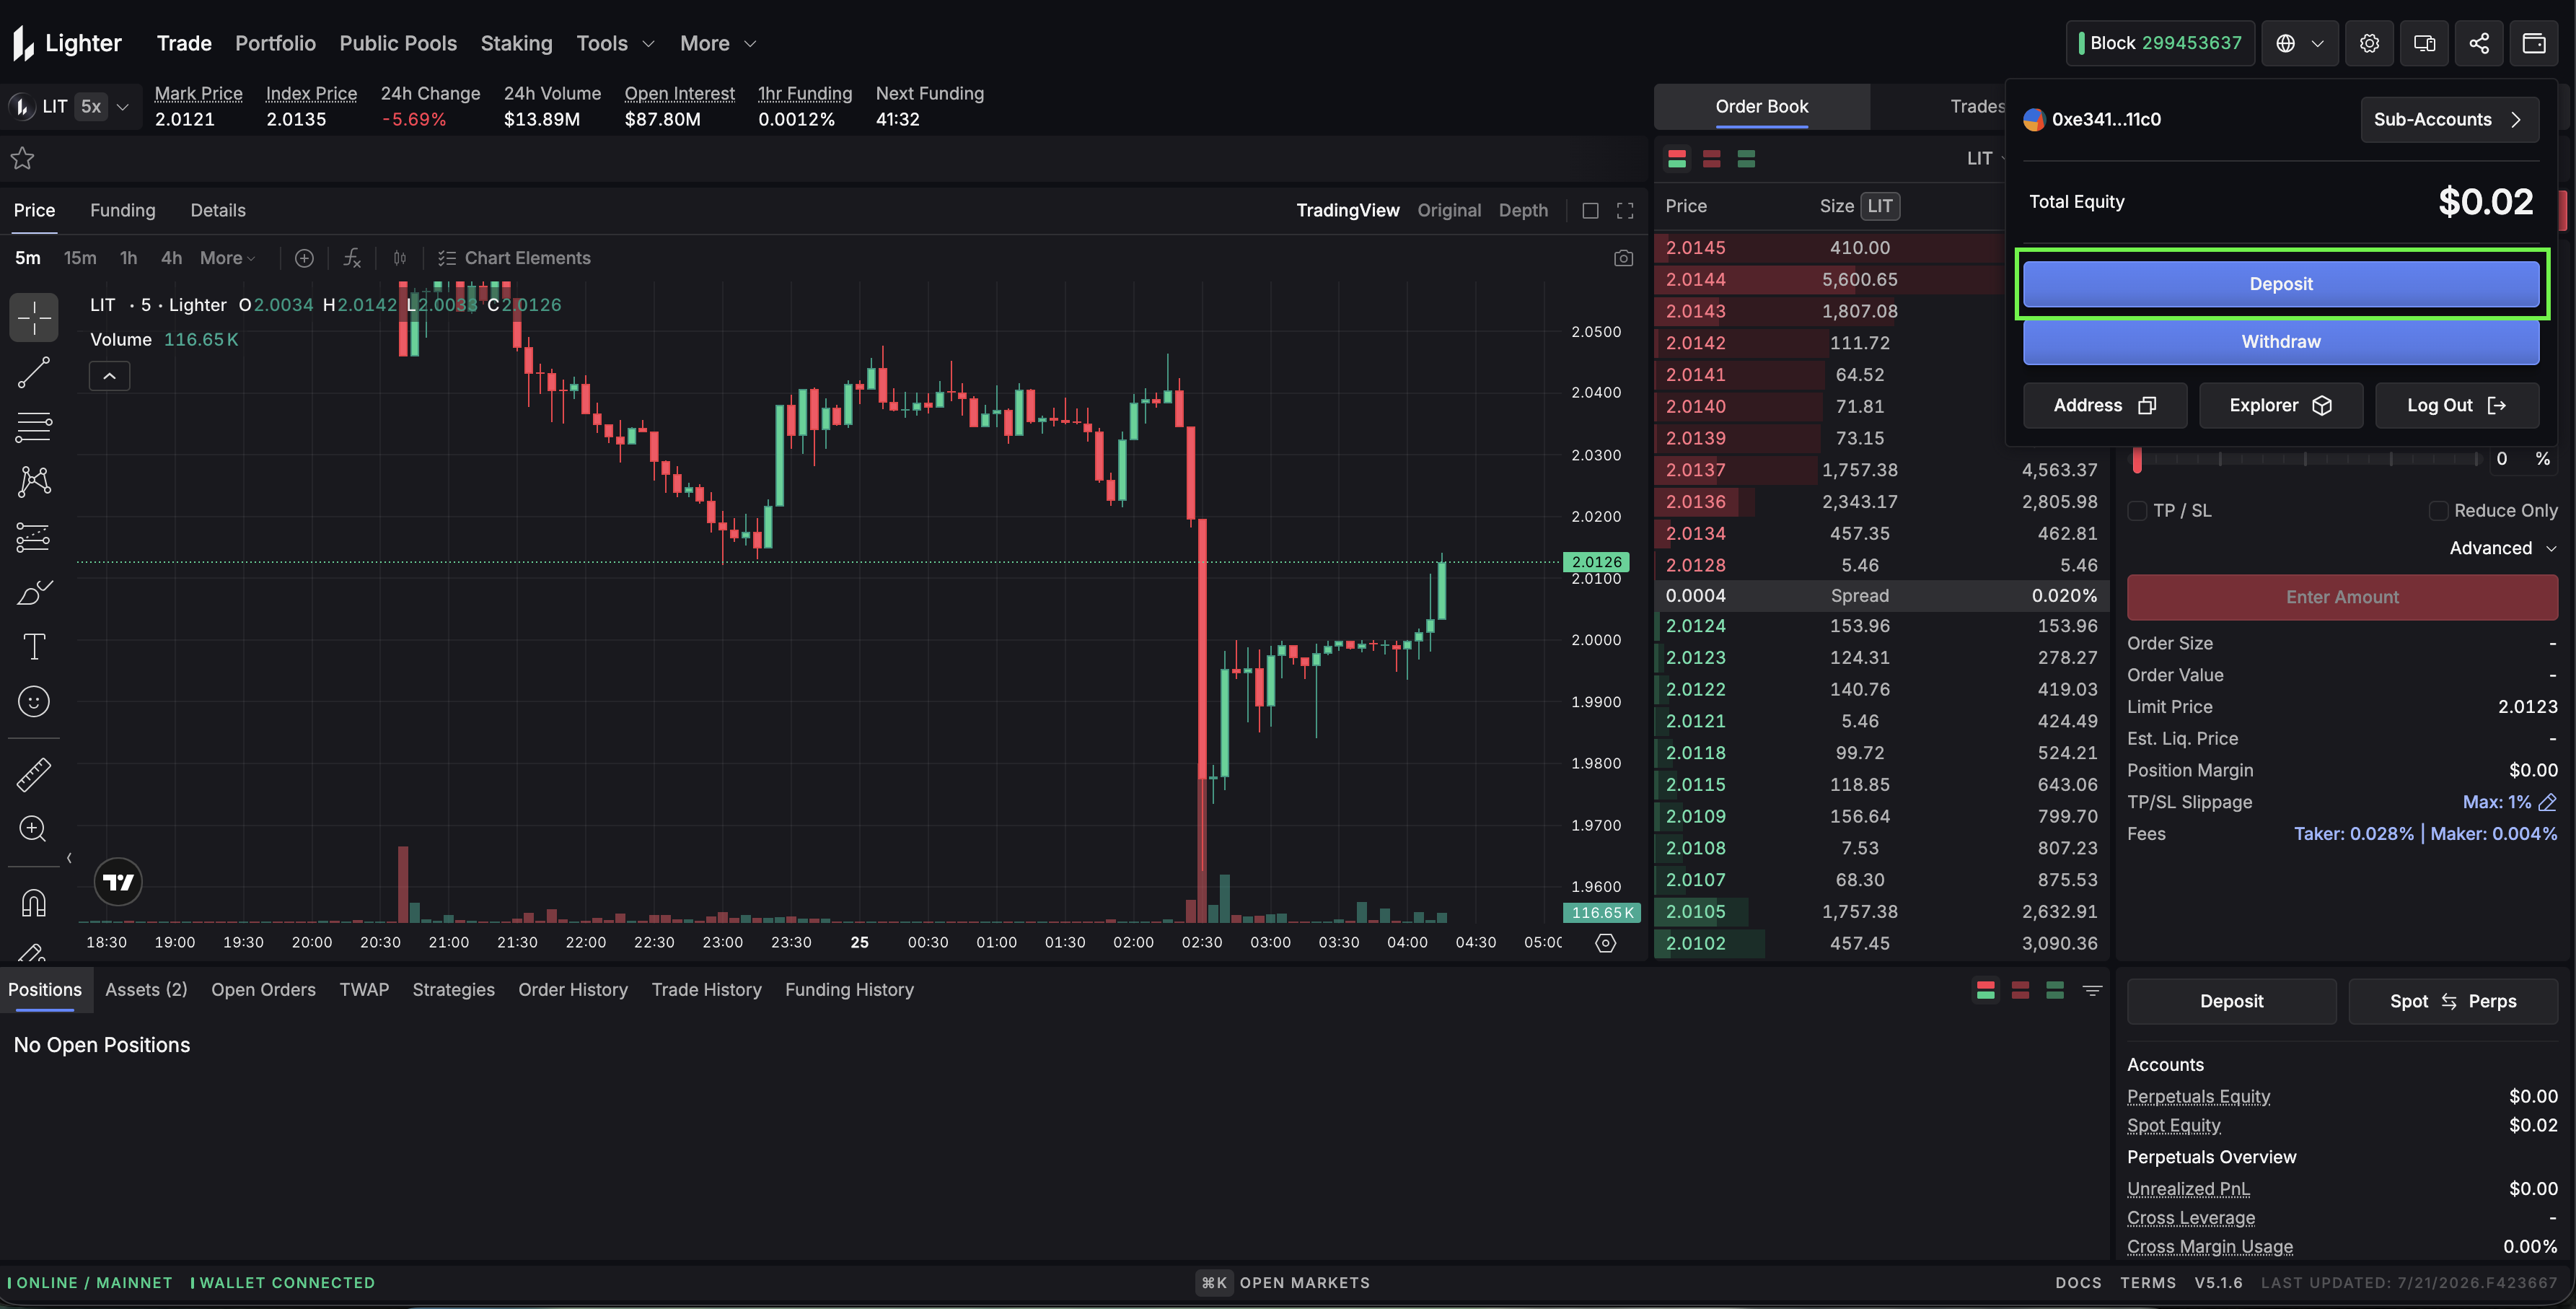Open chart settings gear below price axis
2576x1309 pixels.
[x=1605, y=943]
